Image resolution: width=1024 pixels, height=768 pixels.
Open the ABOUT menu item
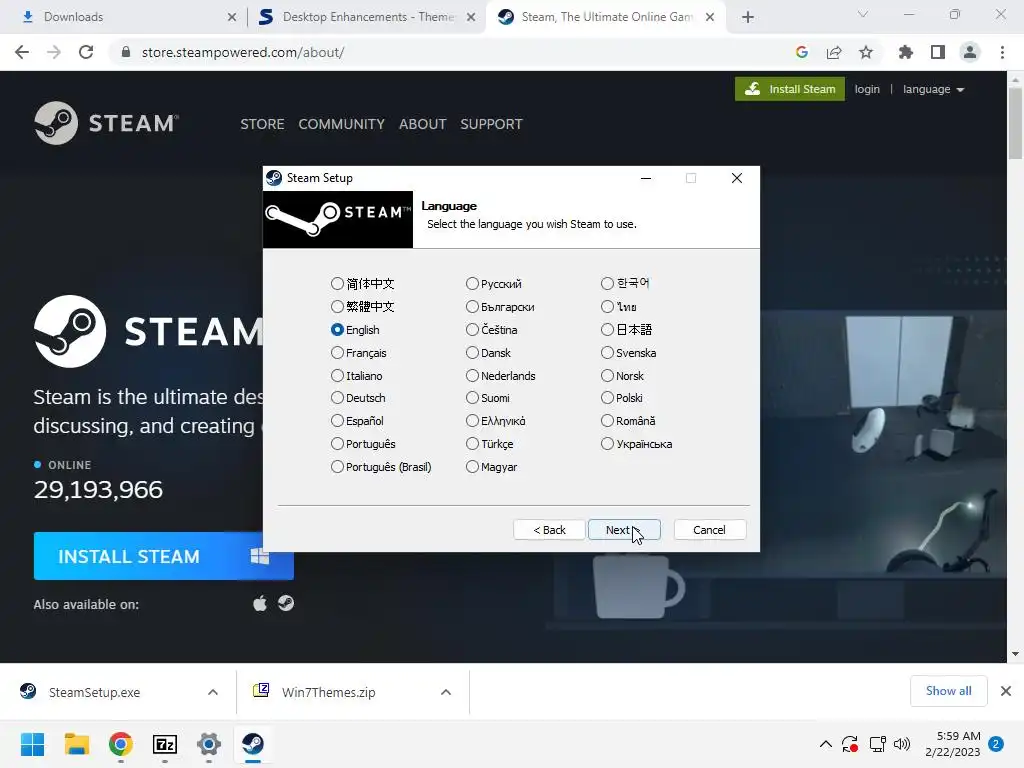(x=423, y=124)
